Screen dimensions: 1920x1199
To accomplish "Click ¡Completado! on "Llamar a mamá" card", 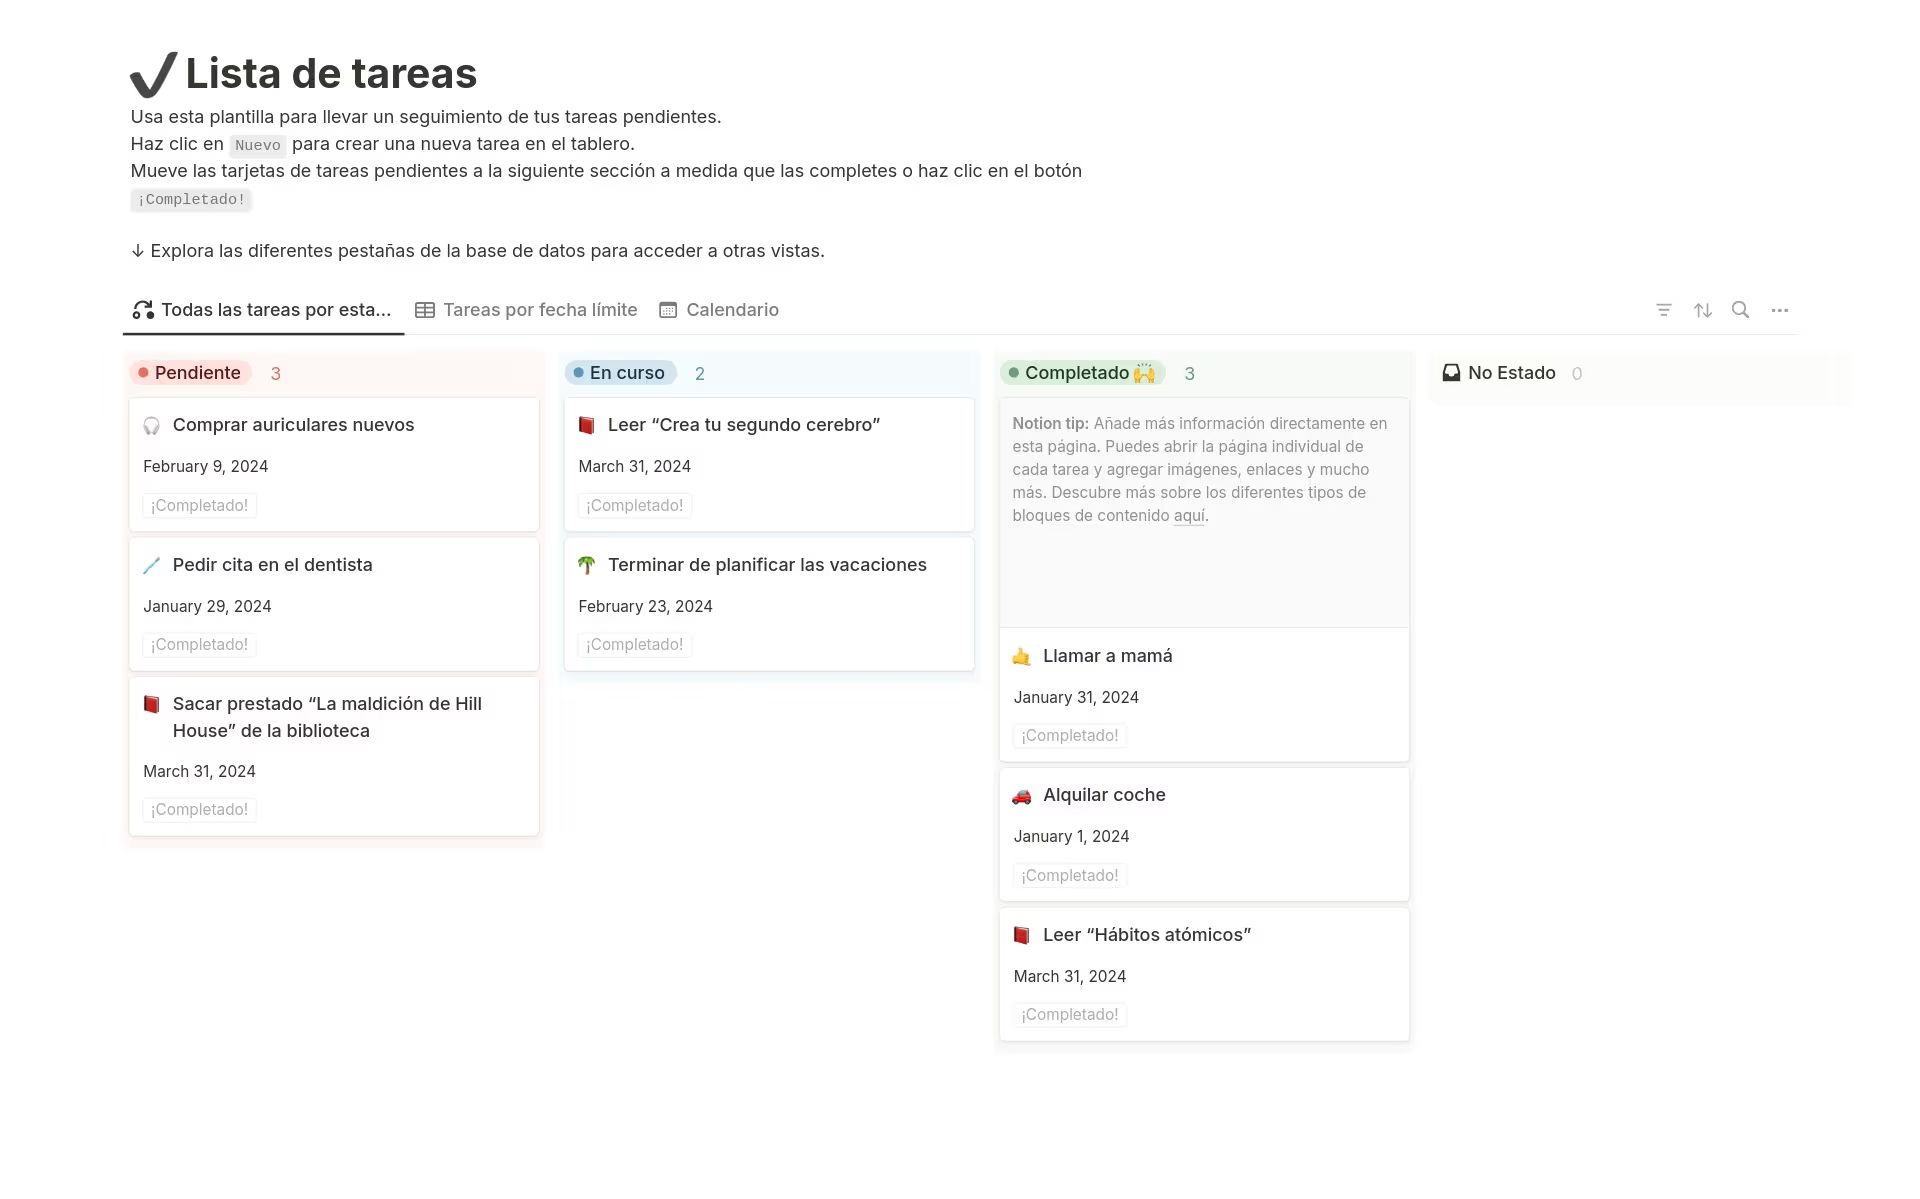I will pyautogui.click(x=1068, y=735).
